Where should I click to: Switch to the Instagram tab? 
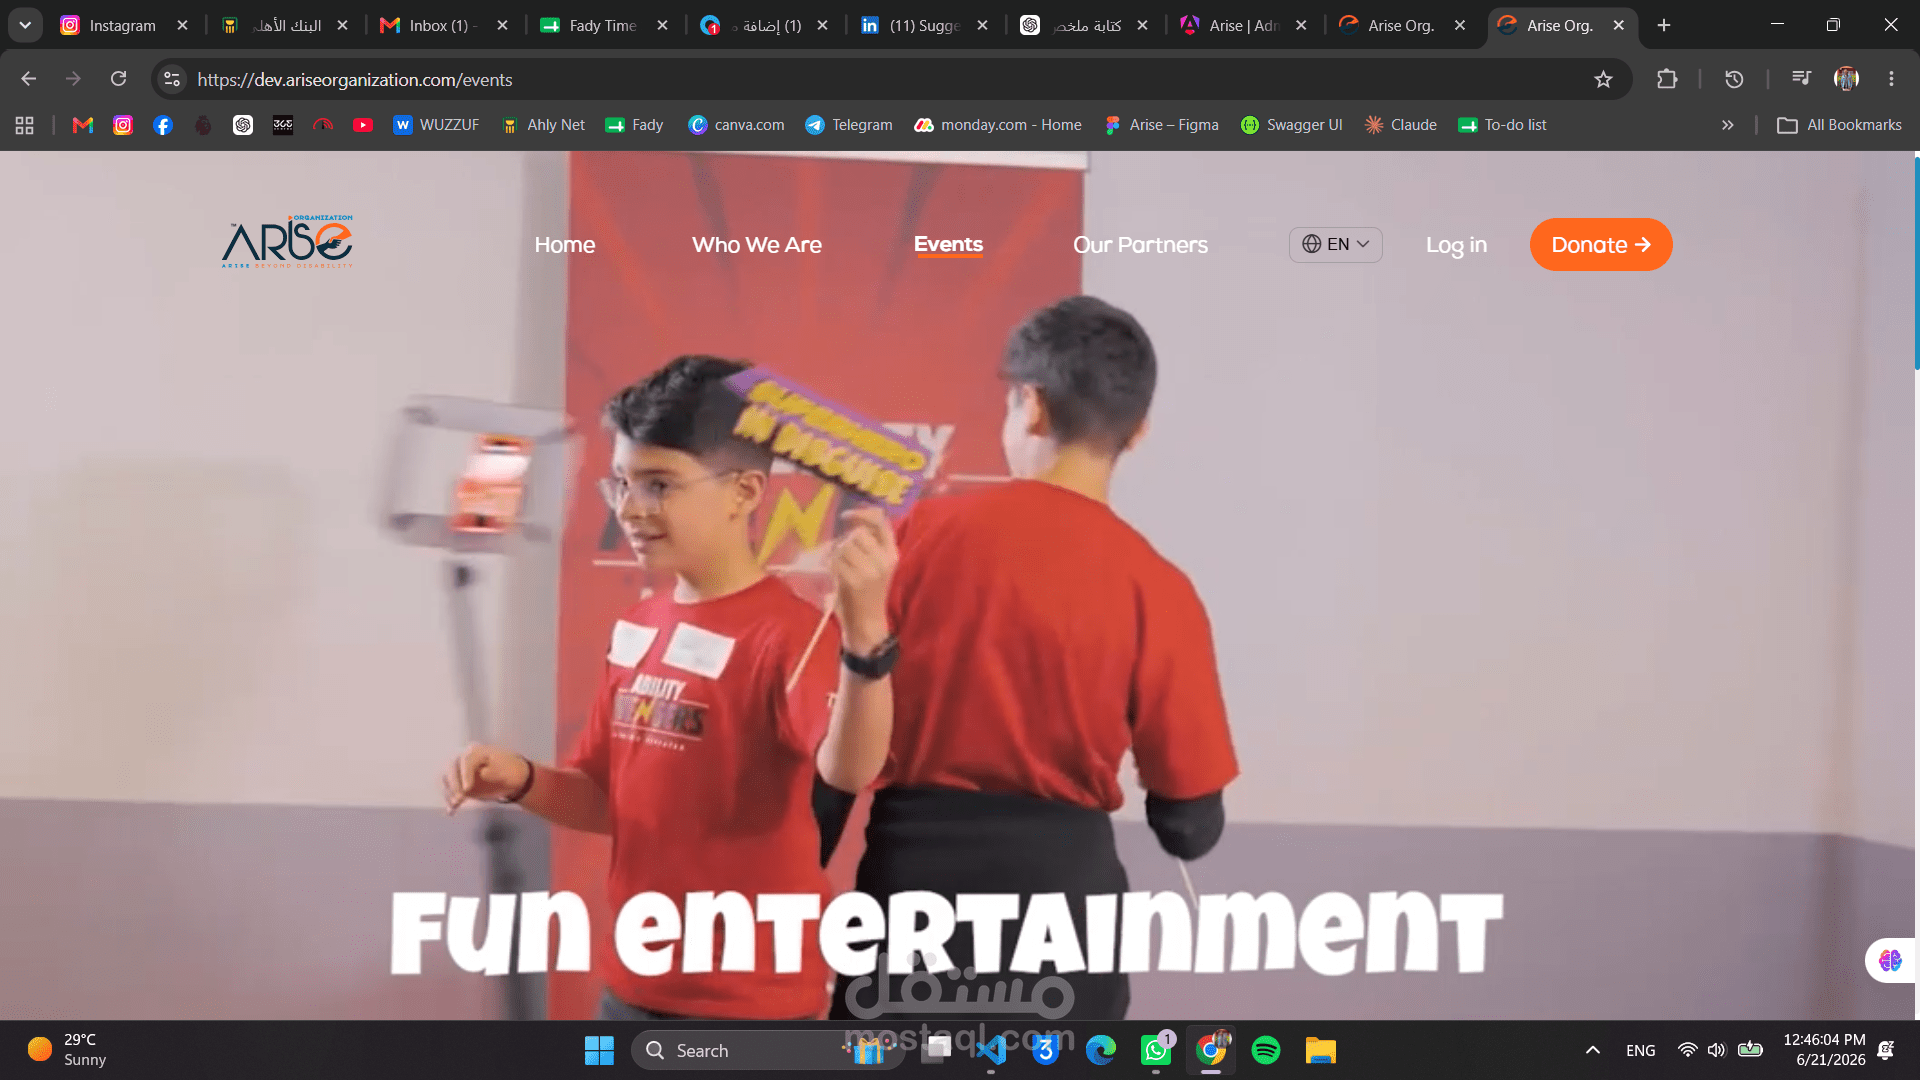click(122, 25)
